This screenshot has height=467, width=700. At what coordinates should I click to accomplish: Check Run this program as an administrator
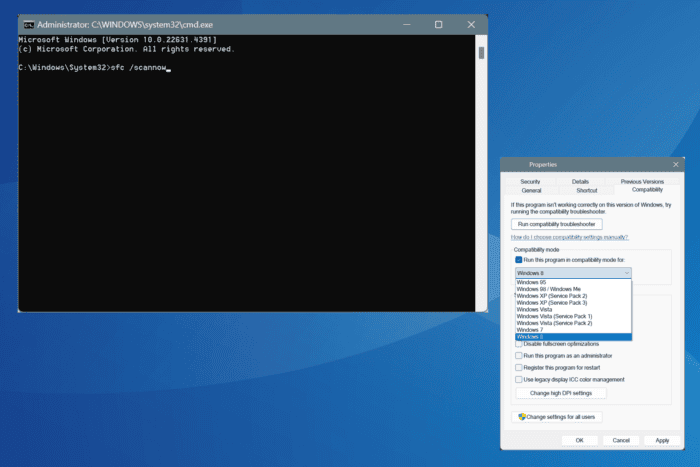pyautogui.click(x=519, y=355)
